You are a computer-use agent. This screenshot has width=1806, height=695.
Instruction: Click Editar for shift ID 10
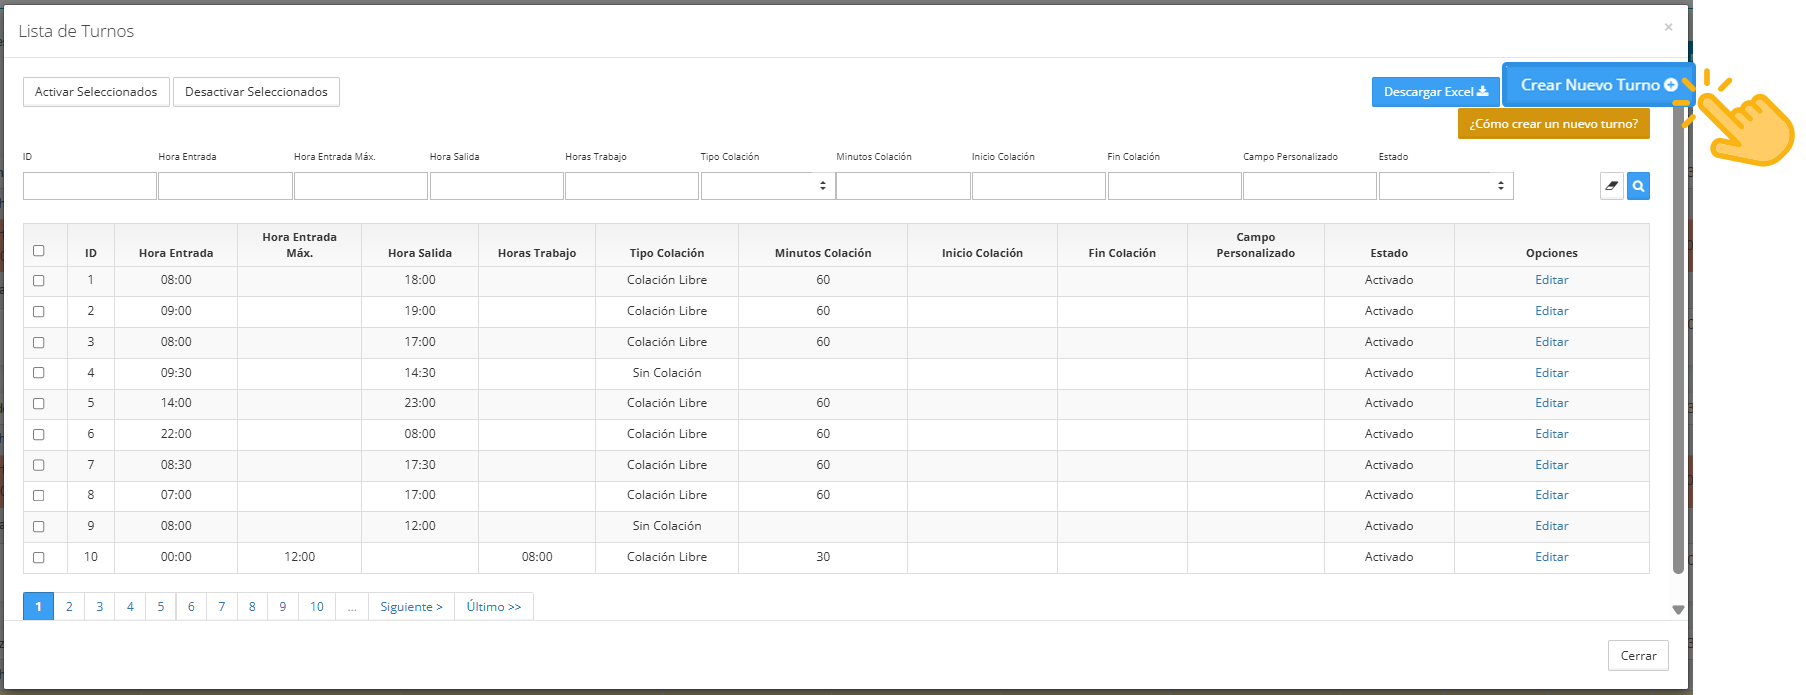(x=1551, y=557)
